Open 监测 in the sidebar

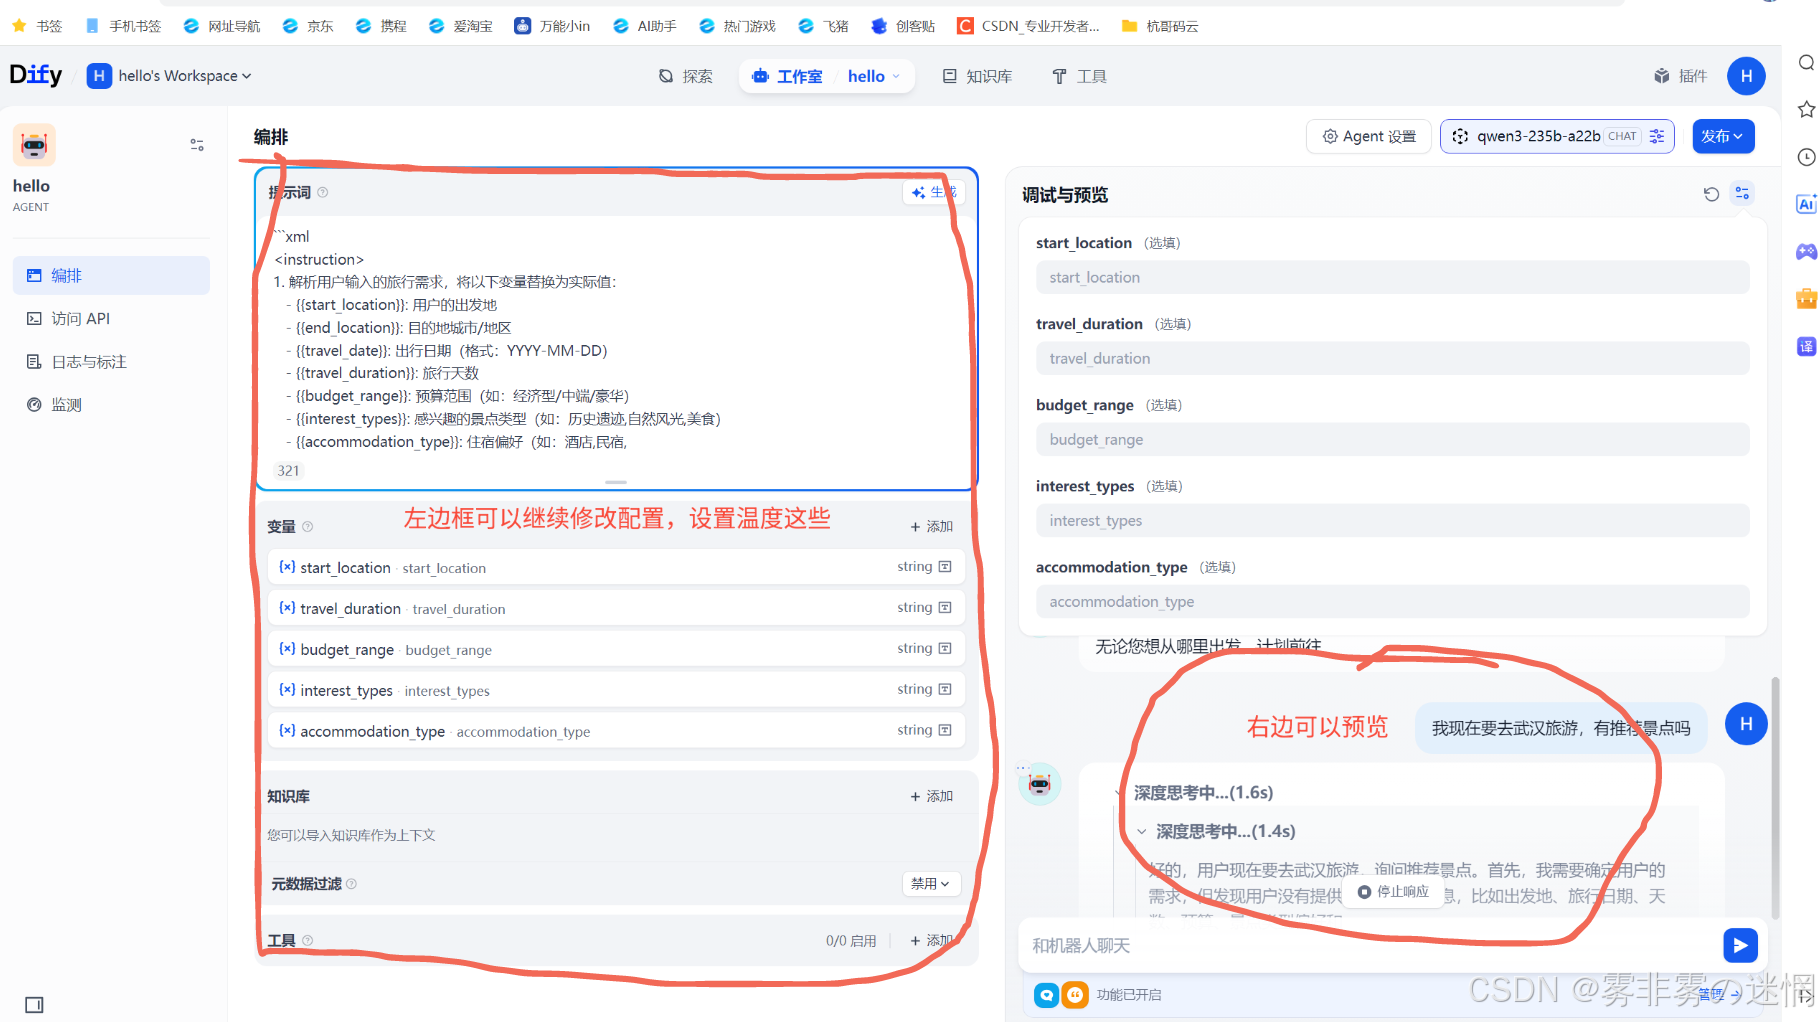(x=111, y=404)
